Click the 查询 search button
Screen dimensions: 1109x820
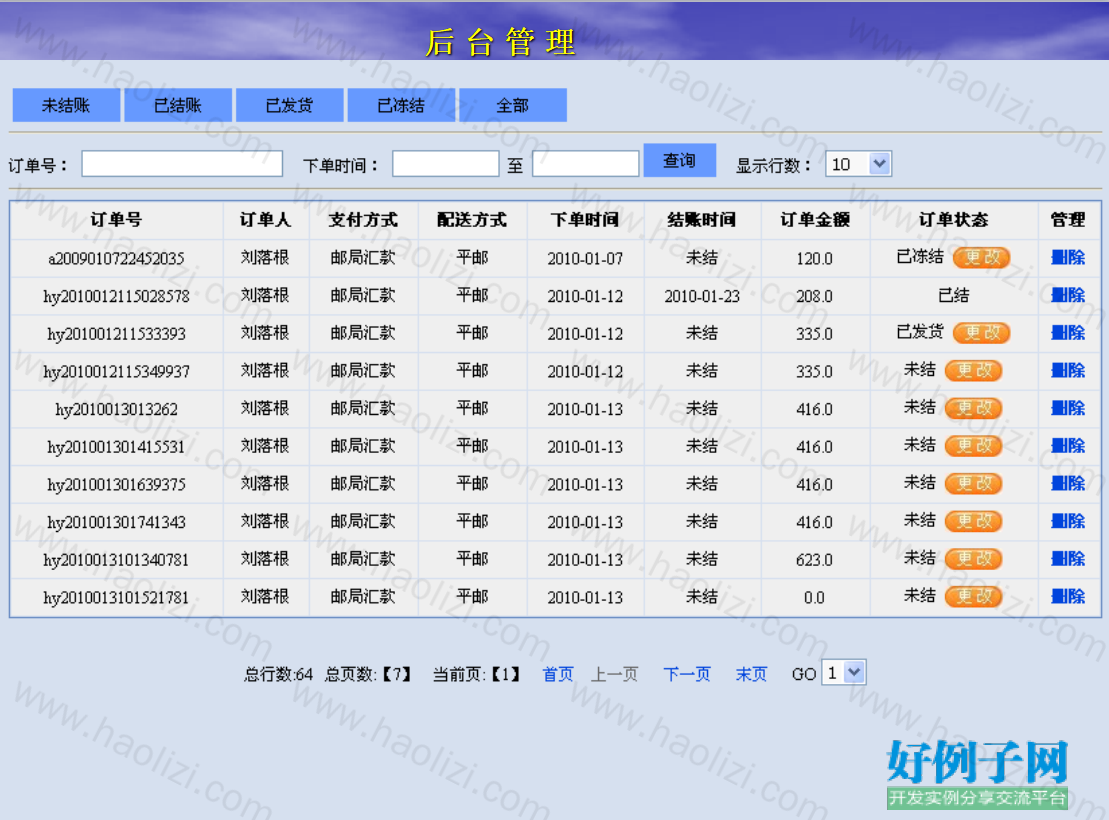[x=680, y=161]
